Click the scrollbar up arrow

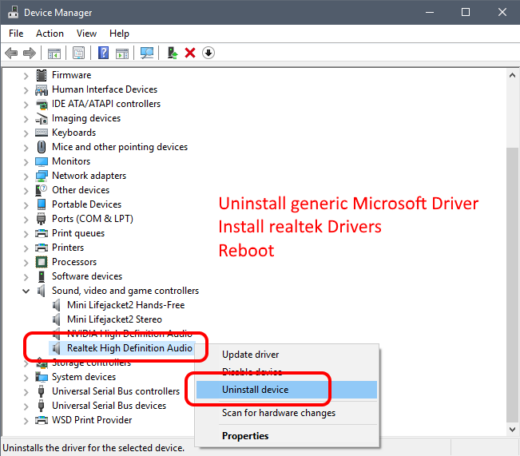(513, 76)
